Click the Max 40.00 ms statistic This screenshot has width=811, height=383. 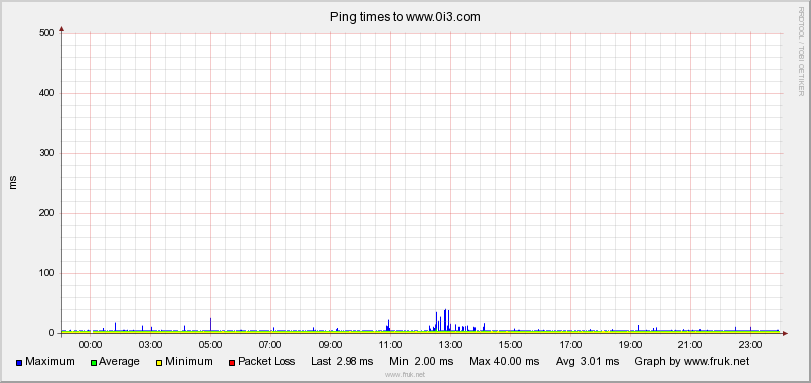click(x=504, y=362)
